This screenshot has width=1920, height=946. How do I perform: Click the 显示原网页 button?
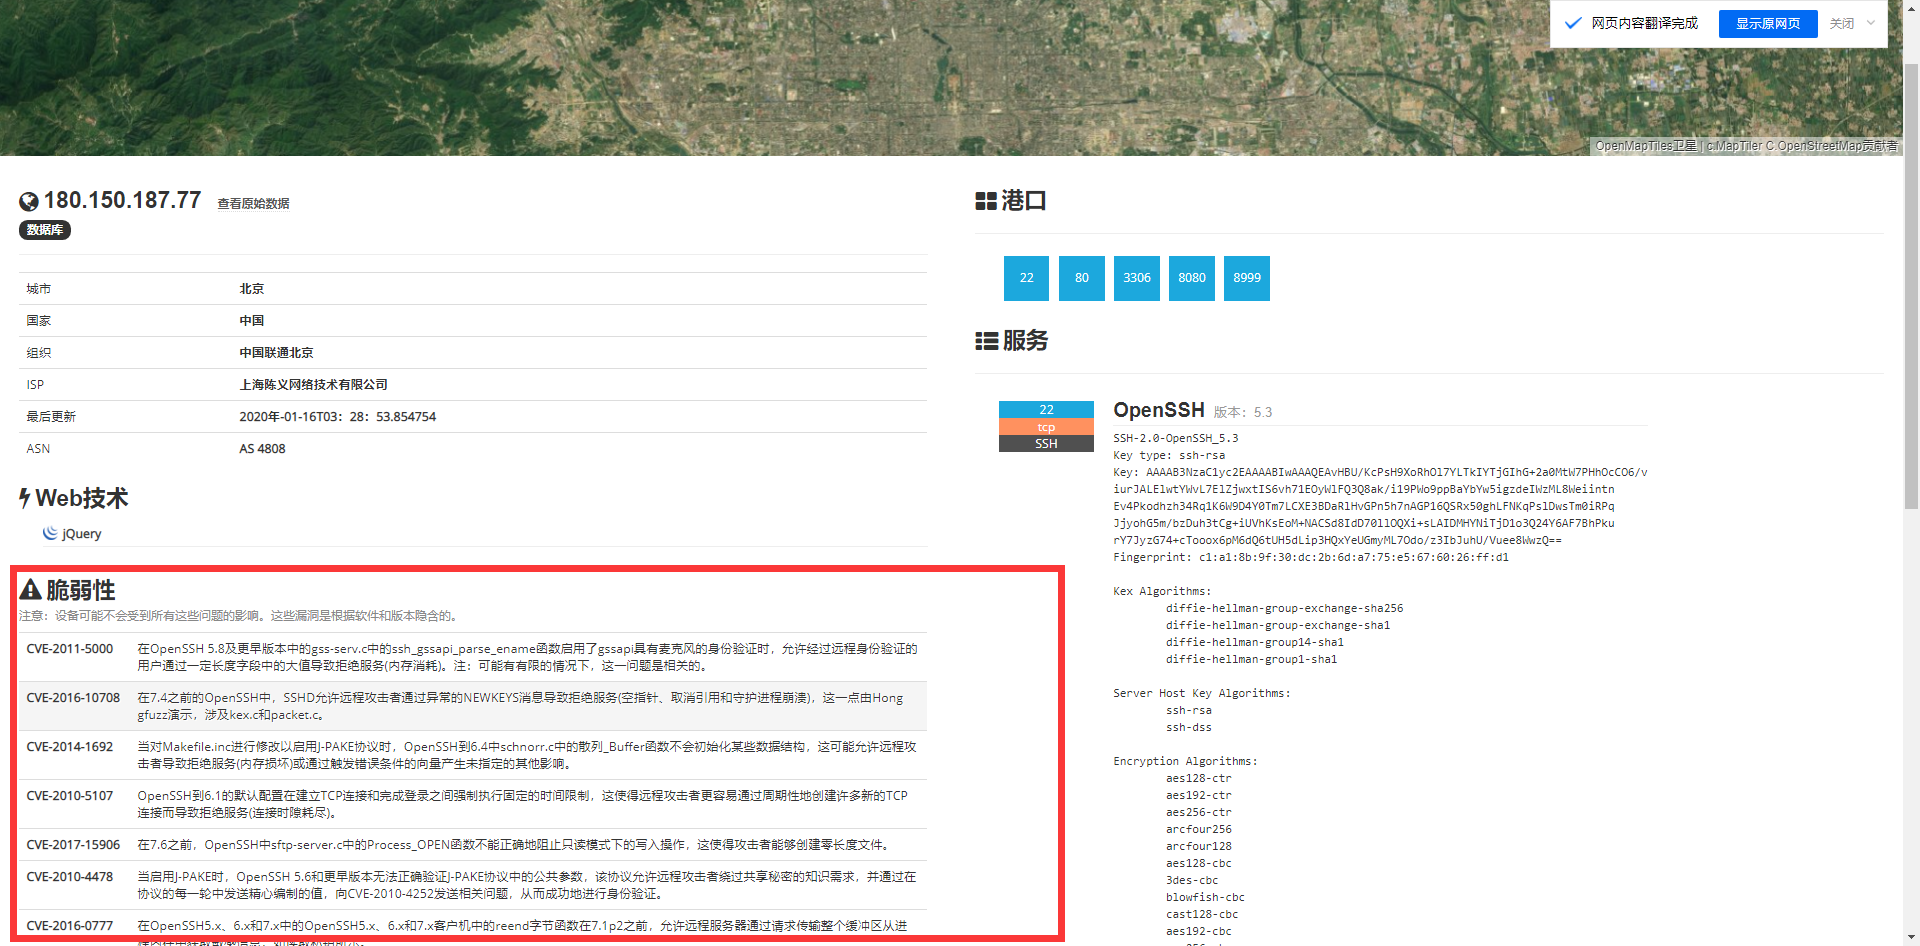pyautogui.click(x=1767, y=22)
